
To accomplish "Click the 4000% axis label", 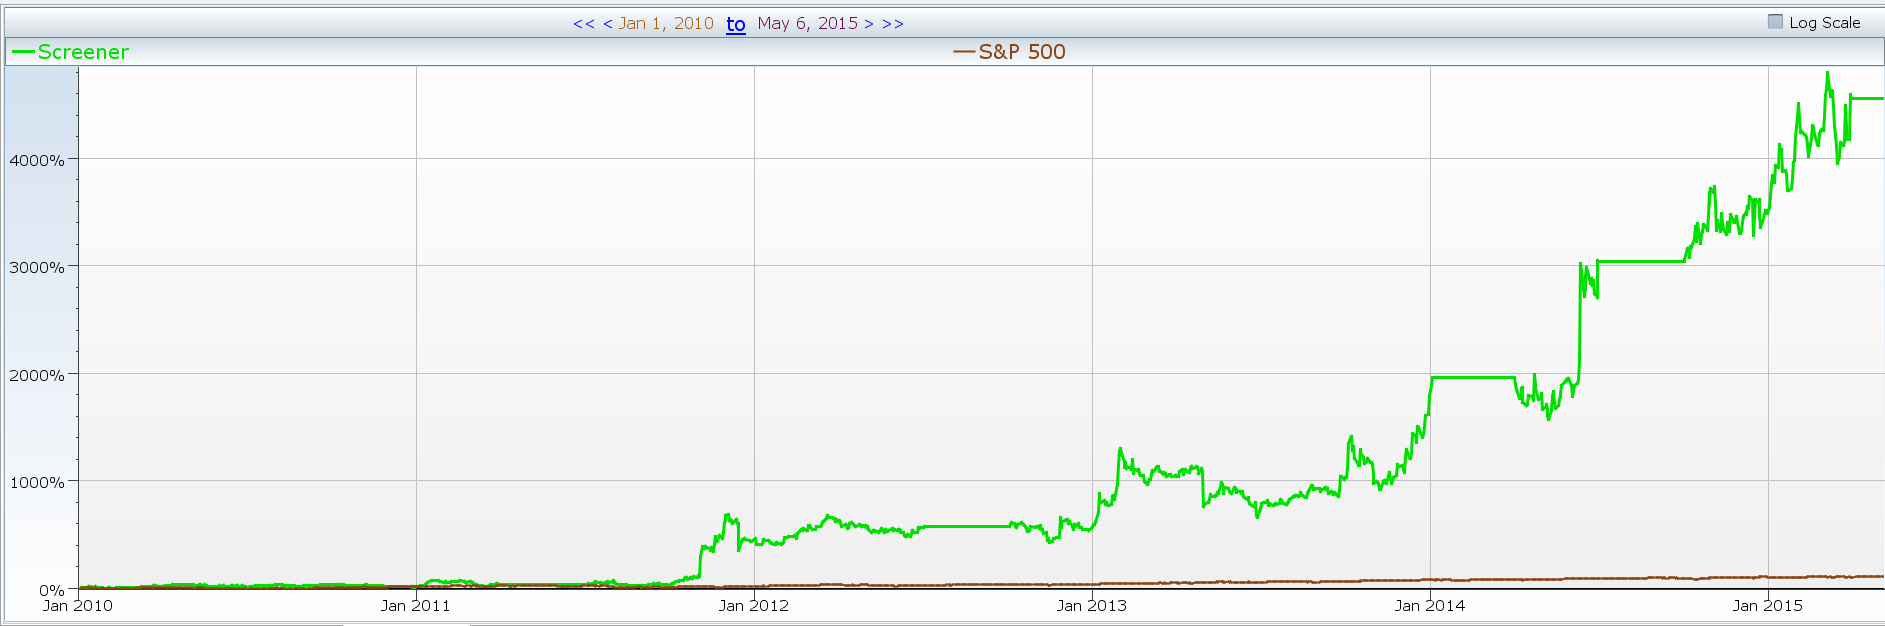I will [x=37, y=160].
